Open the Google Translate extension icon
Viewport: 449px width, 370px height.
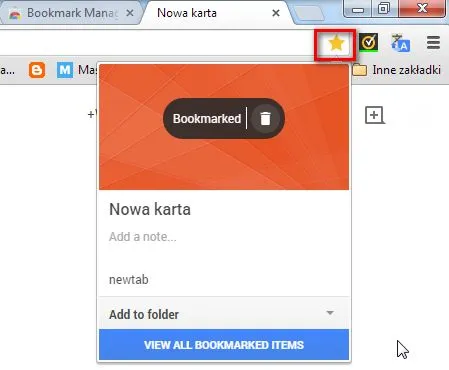coord(401,43)
